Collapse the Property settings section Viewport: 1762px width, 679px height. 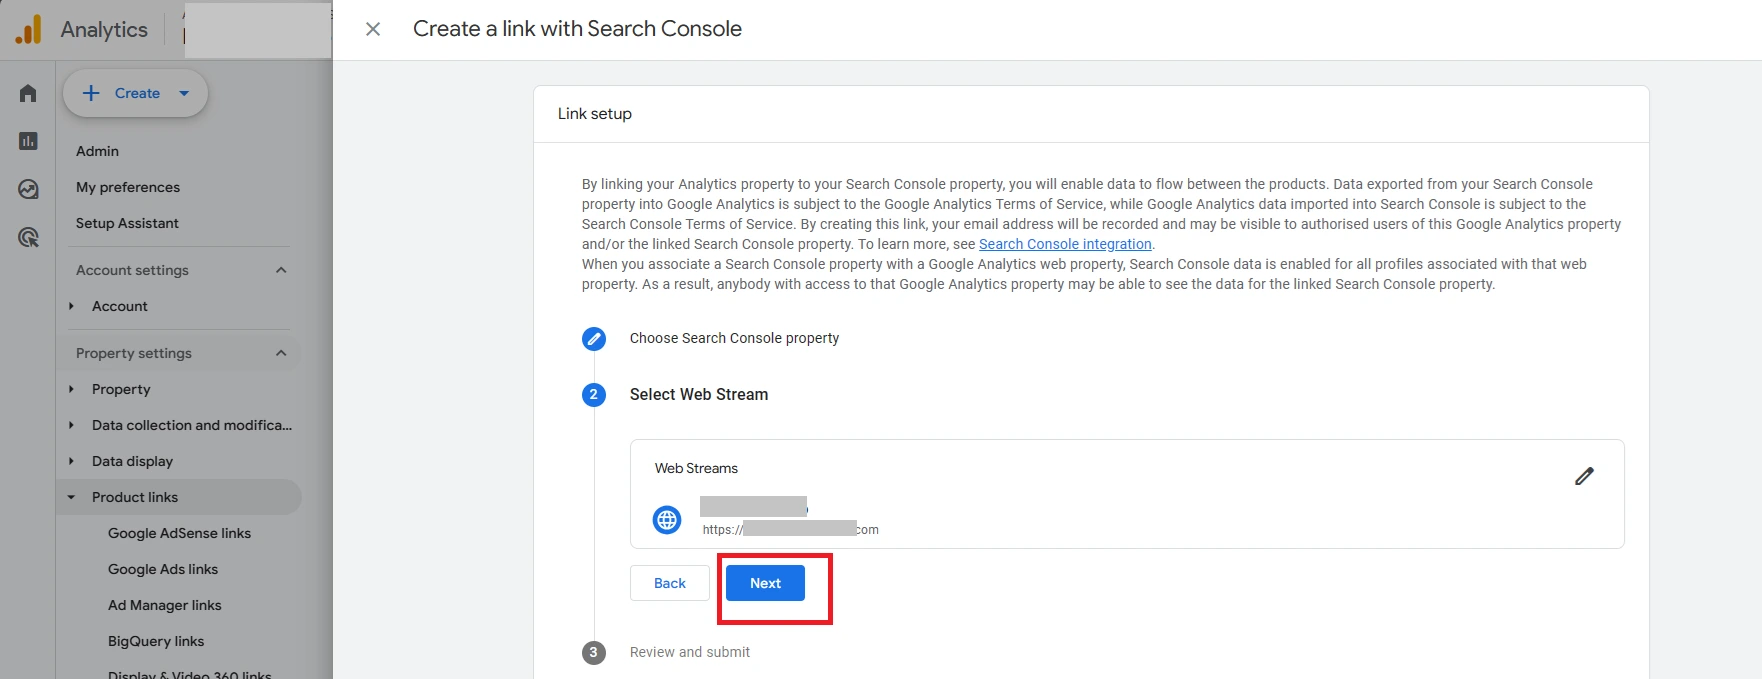pyautogui.click(x=281, y=352)
